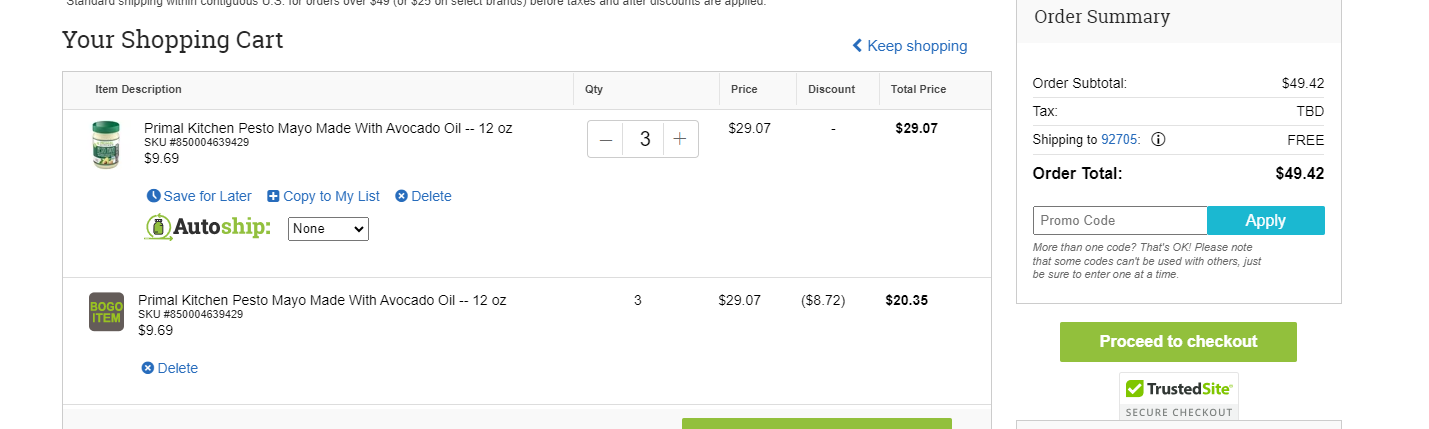Click the Autoship logo icon

tap(158, 228)
